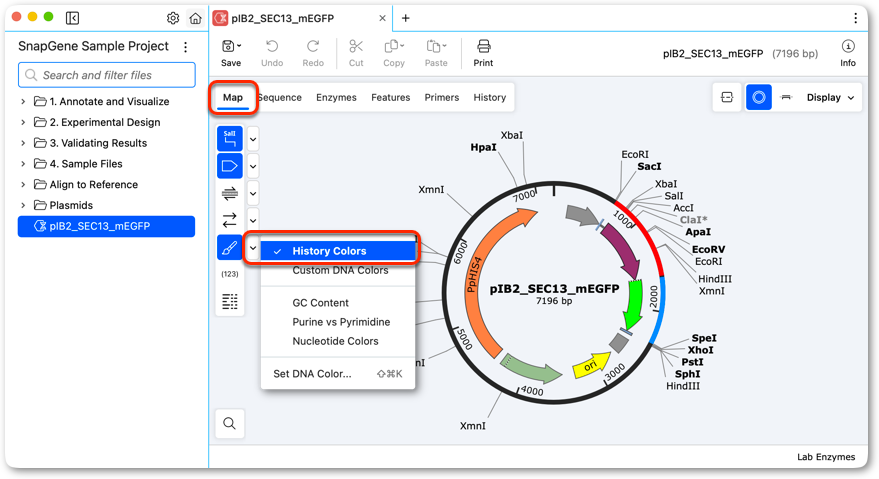Open the window three-dot menu at top right

tap(855, 18)
